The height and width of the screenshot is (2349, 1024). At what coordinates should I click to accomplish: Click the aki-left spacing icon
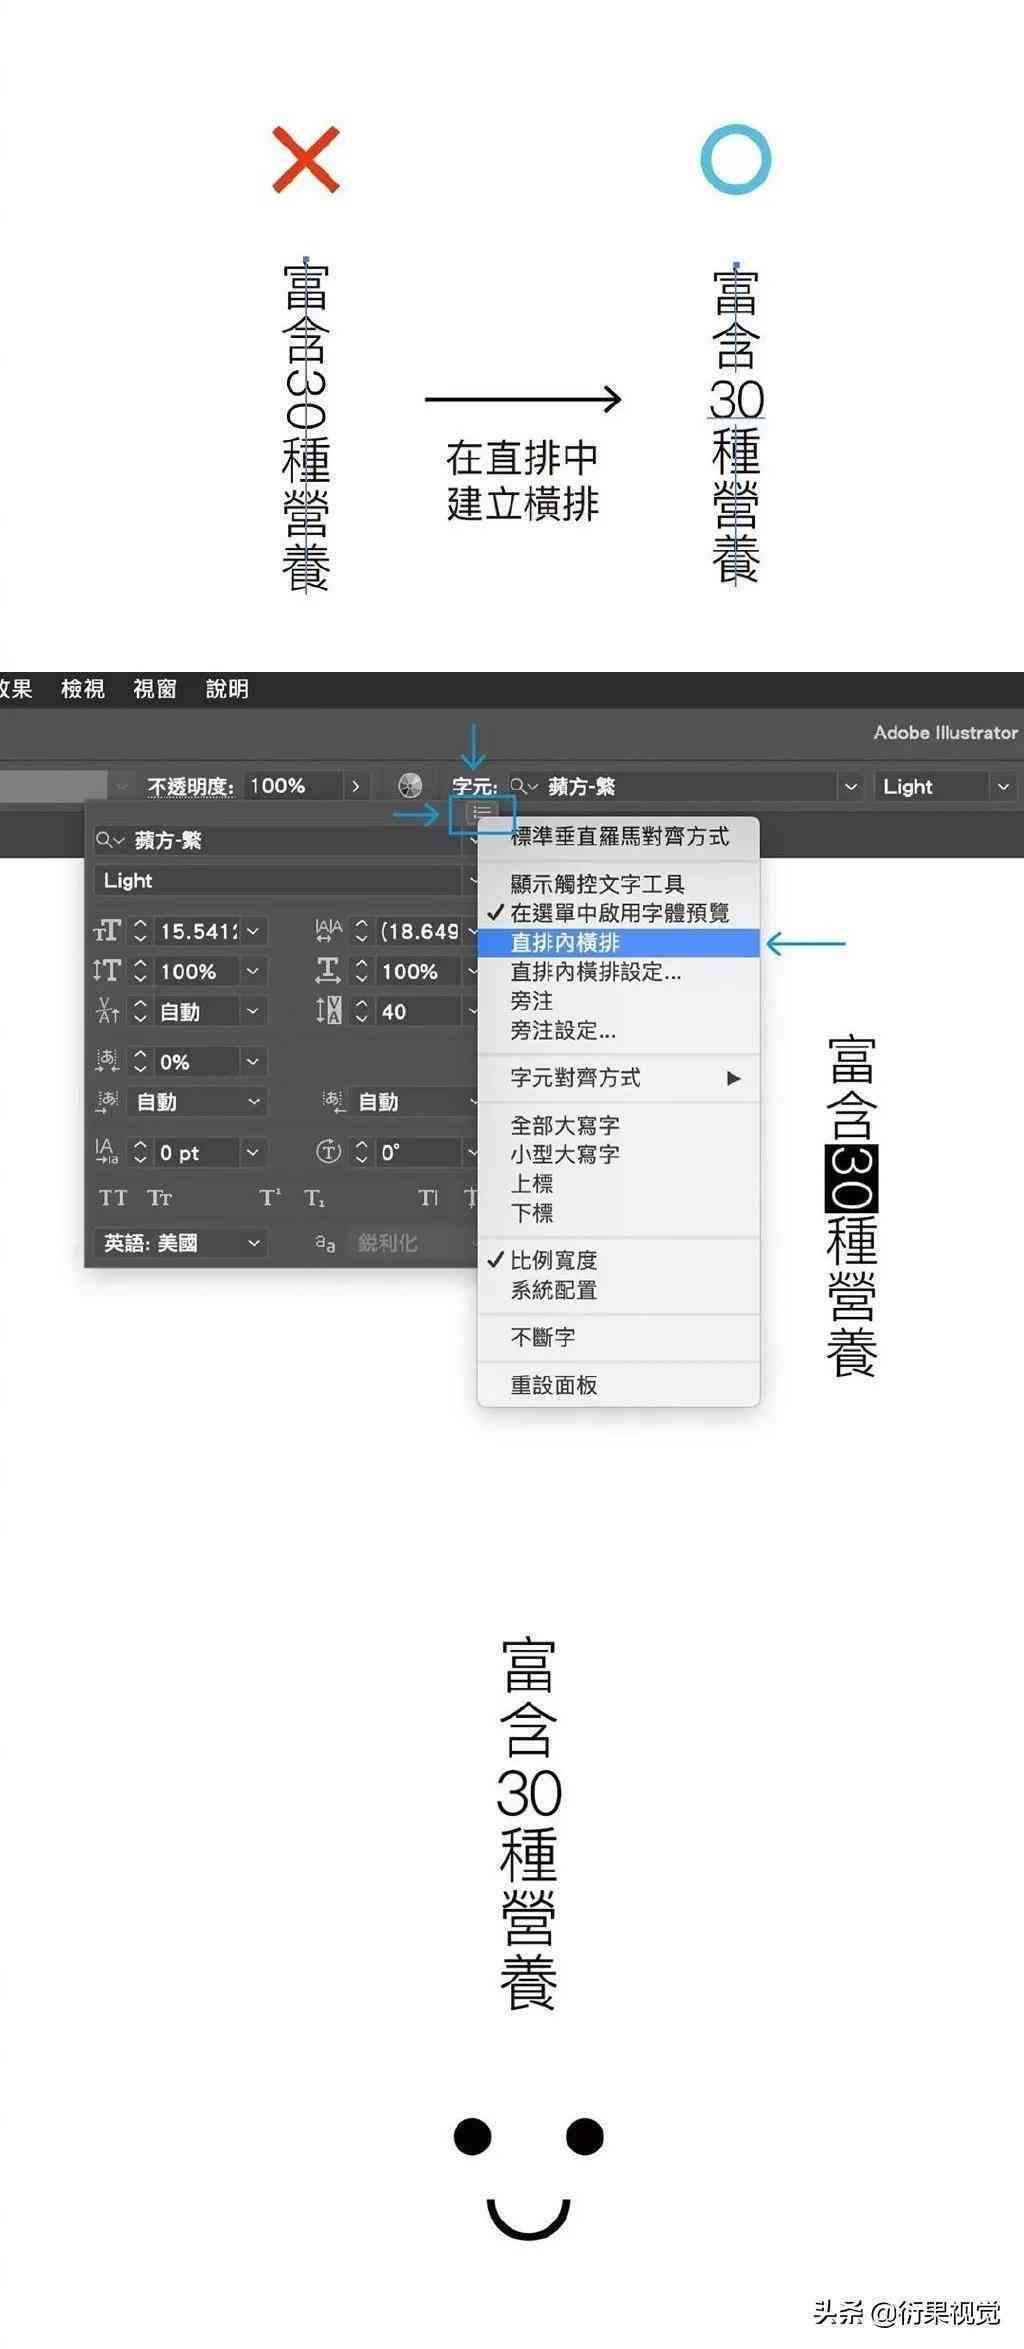[x=107, y=1102]
